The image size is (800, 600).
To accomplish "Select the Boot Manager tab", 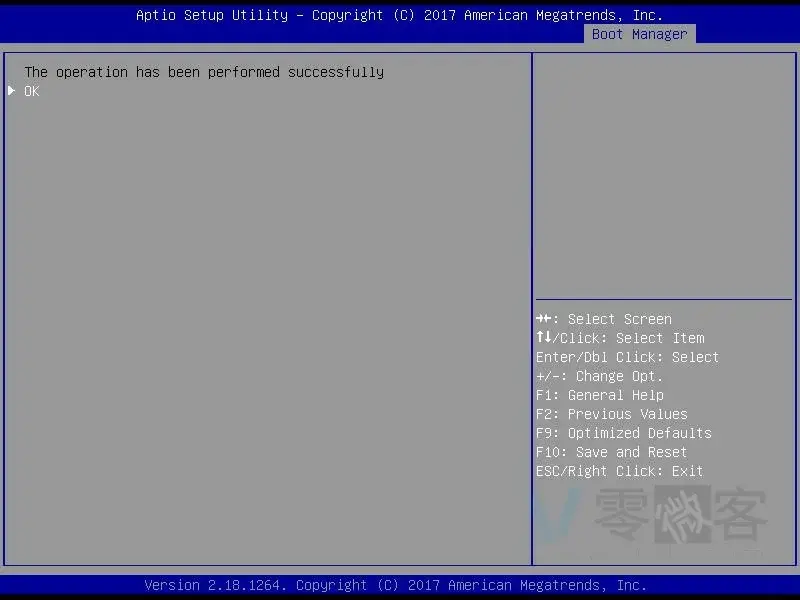I will [x=639, y=34].
